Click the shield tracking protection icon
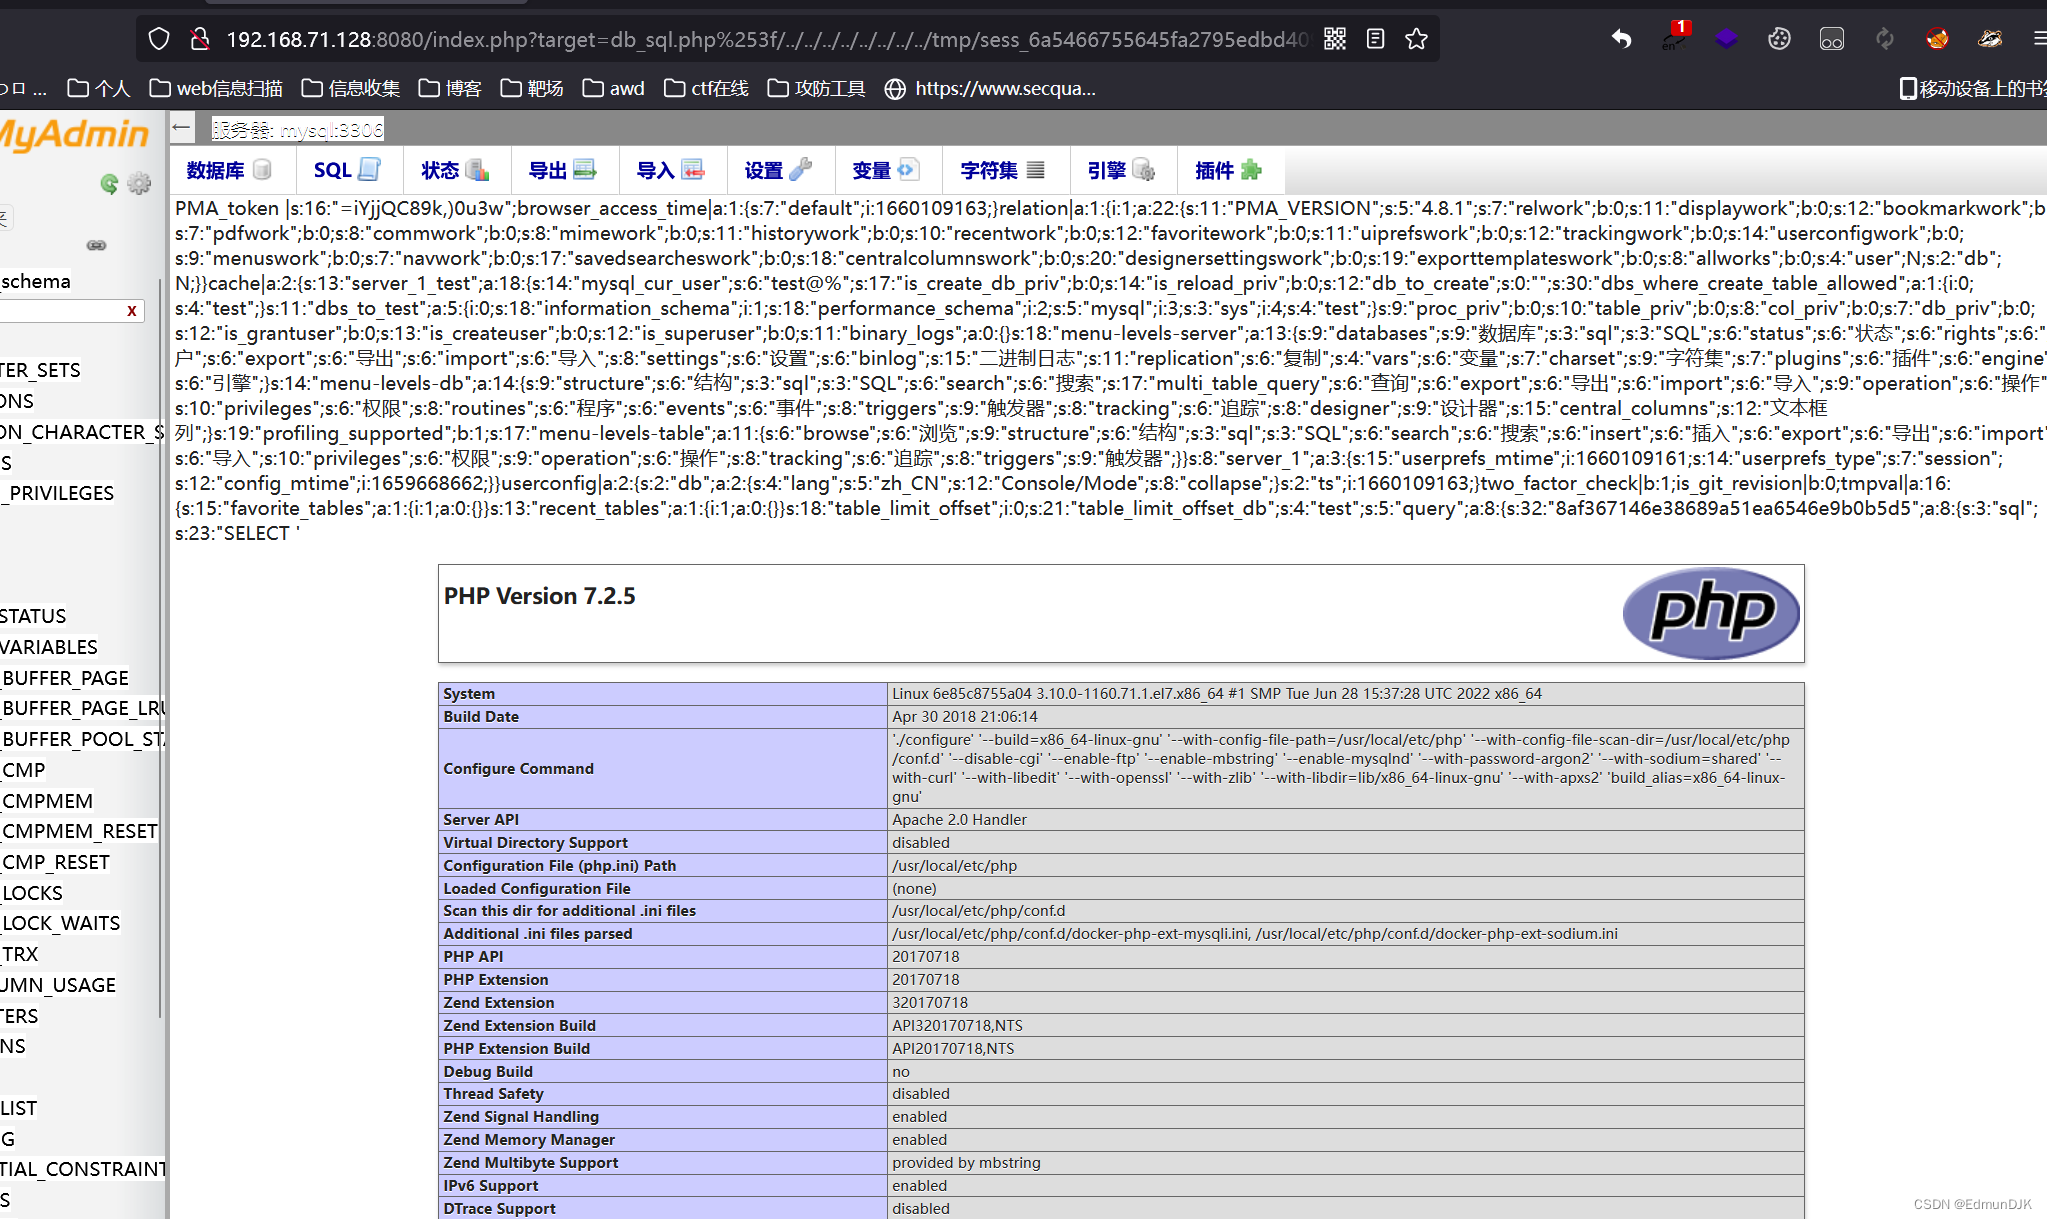Image resolution: width=2047 pixels, height=1219 pixels. click(159, 39)
